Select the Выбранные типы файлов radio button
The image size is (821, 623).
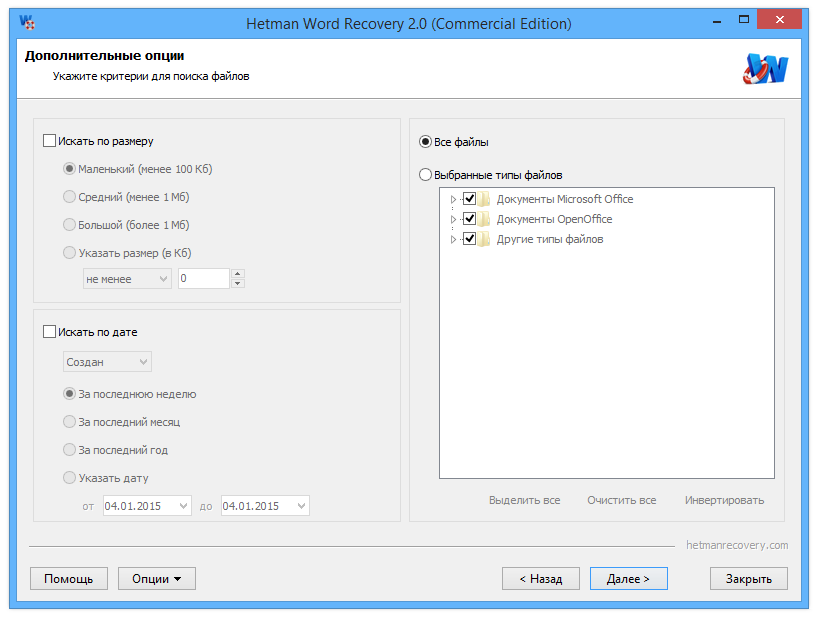point(425,175)
